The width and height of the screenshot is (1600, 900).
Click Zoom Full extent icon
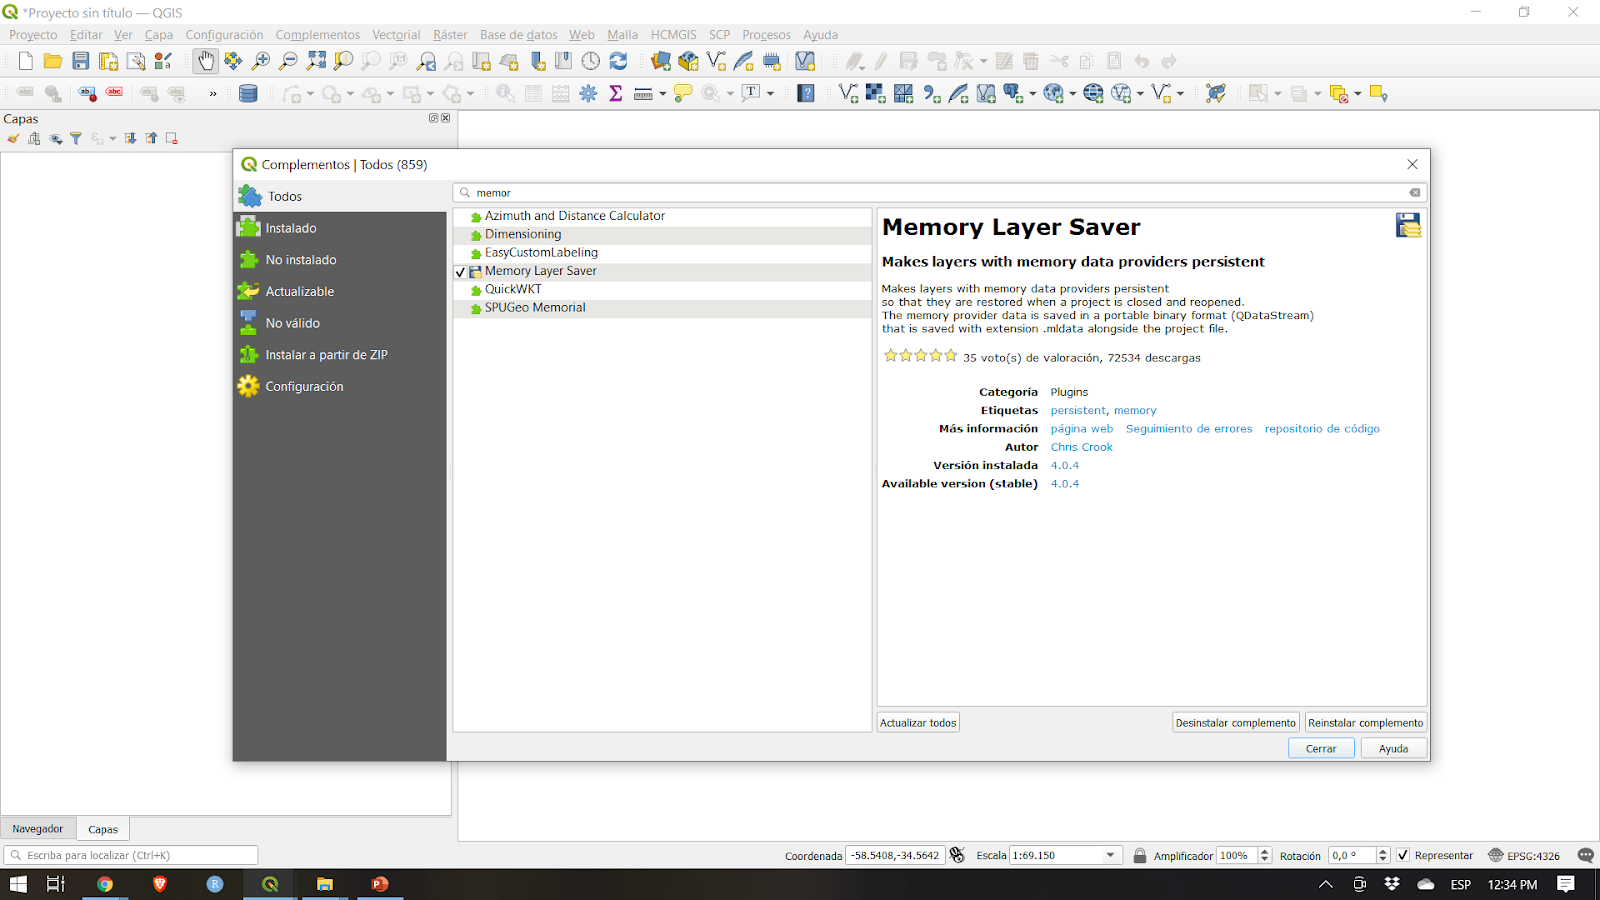tap(316, 61)
